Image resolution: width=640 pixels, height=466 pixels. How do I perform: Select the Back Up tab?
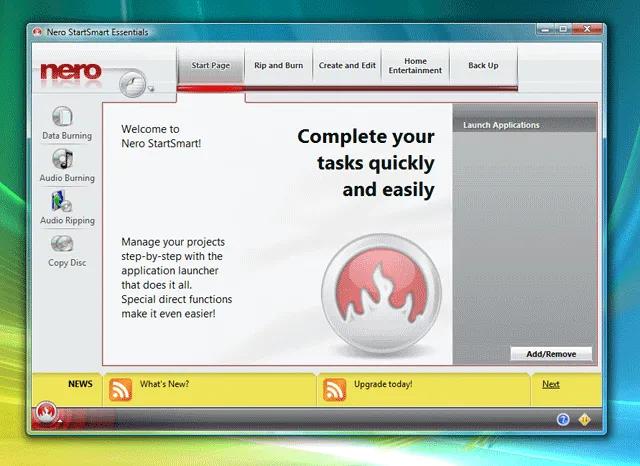[483, 66]
